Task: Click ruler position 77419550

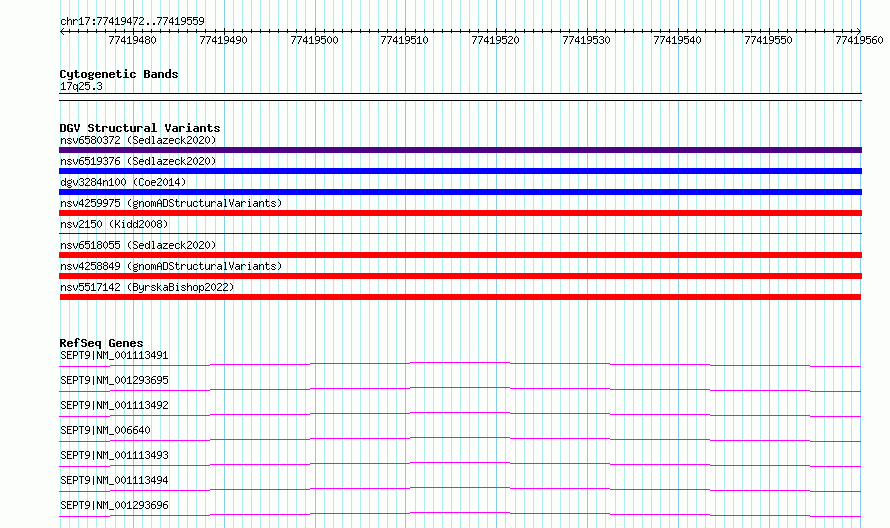Action: tap(768, 40)
